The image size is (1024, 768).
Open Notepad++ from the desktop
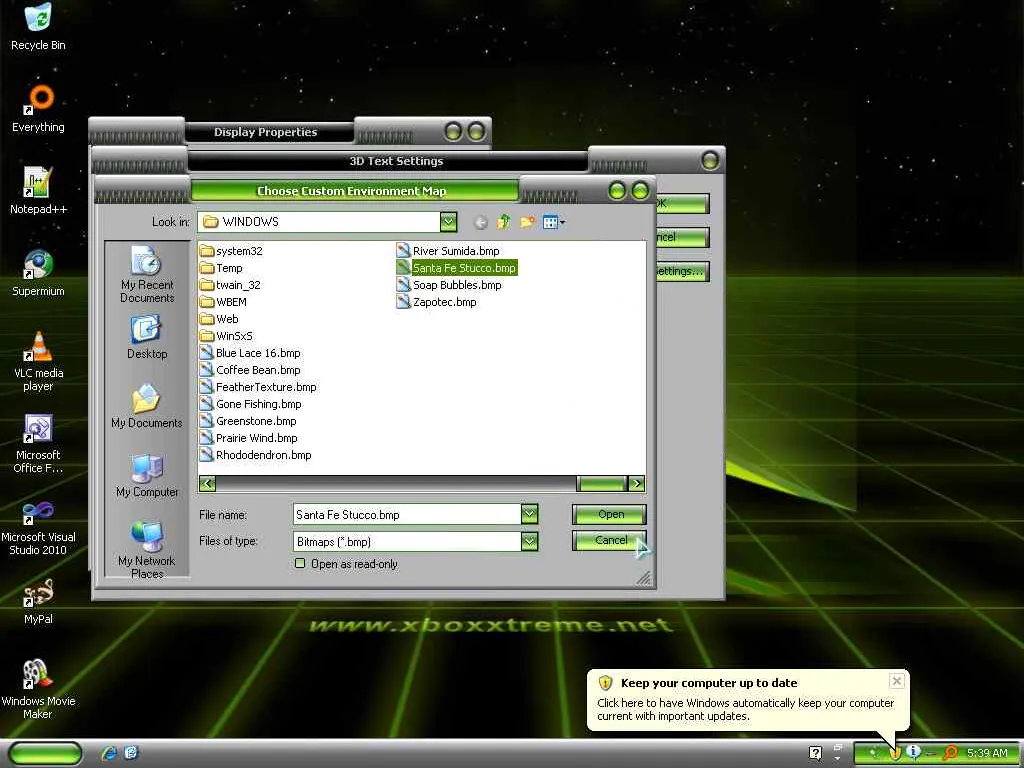tap(38, 191)
